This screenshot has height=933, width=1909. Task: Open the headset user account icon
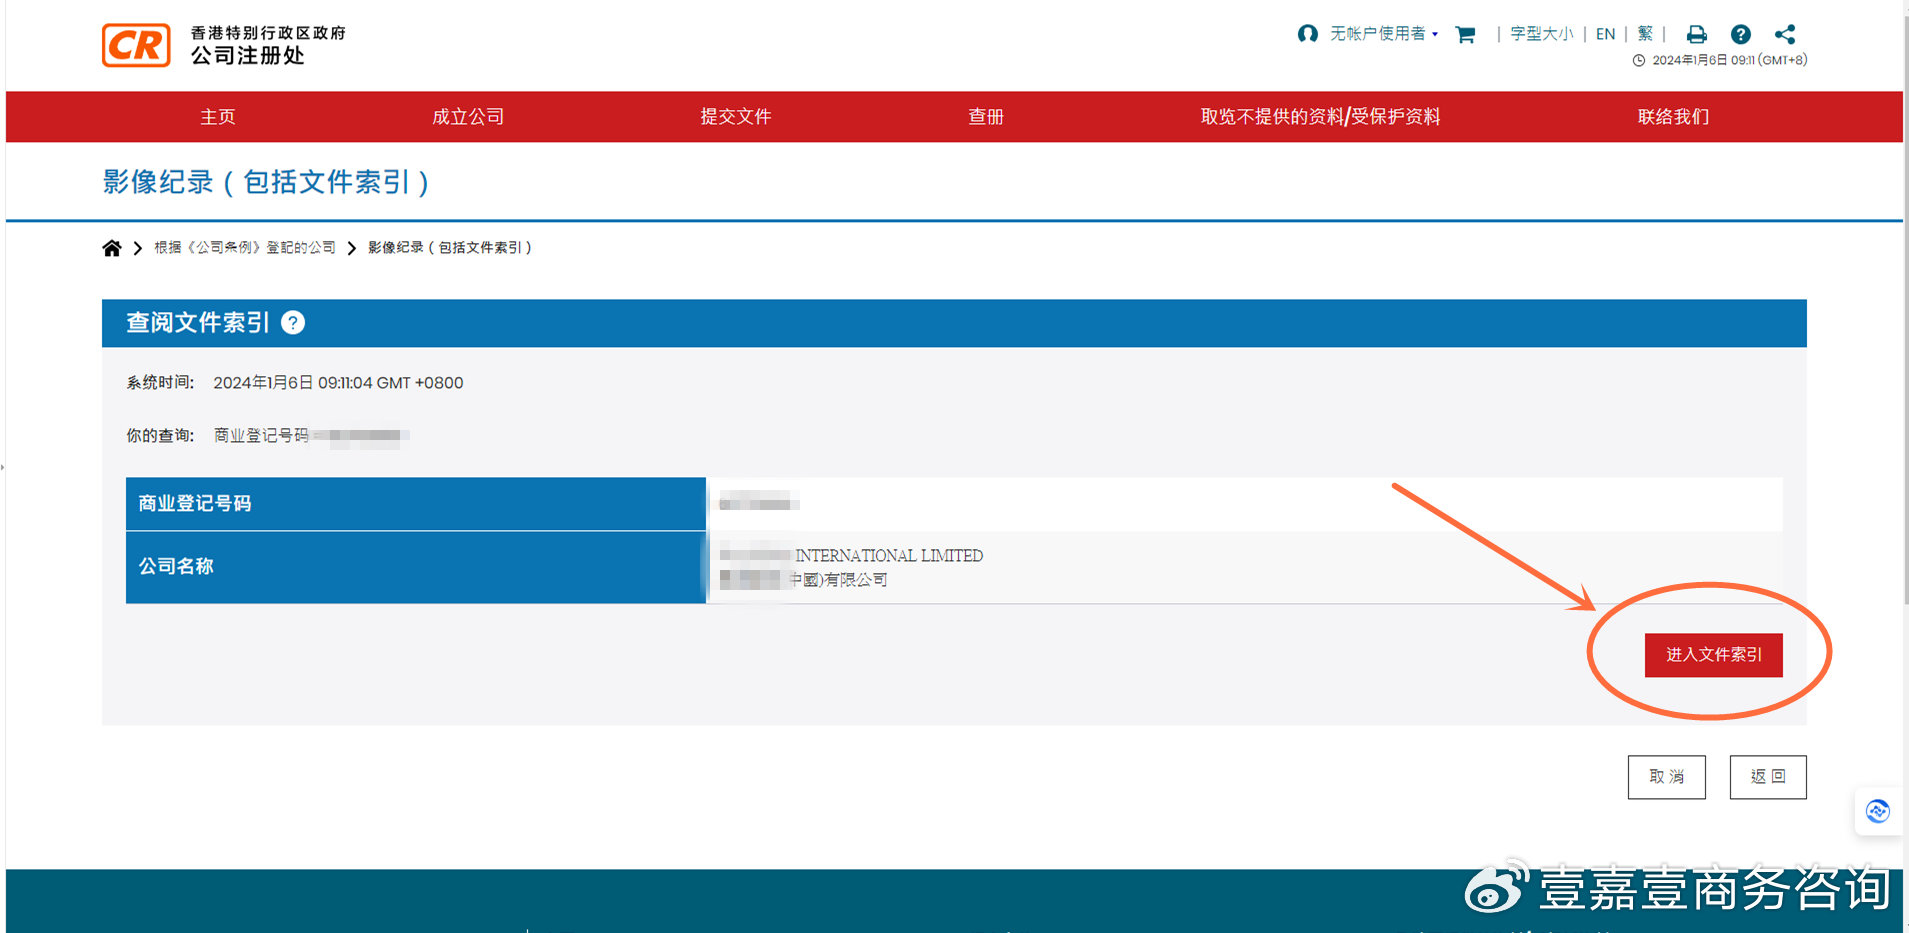[1307, 34]
